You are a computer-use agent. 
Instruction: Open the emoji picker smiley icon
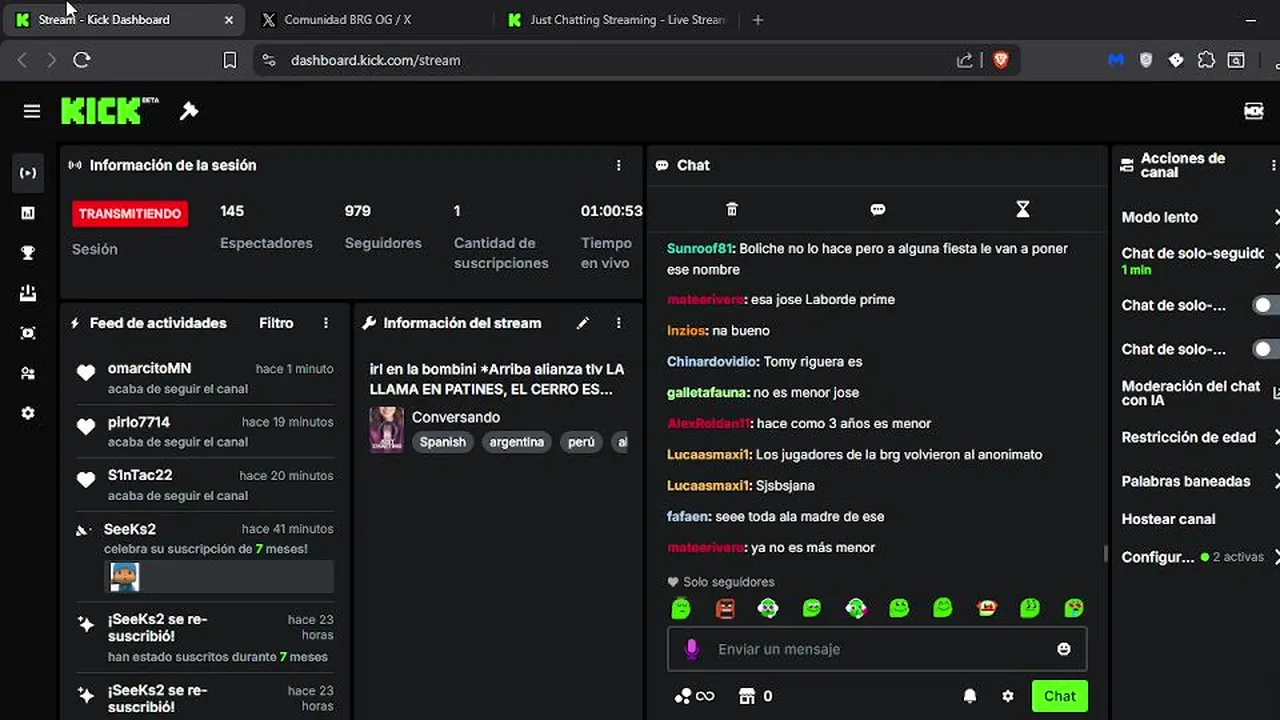pyautogui.click(x=1064, y=649)
